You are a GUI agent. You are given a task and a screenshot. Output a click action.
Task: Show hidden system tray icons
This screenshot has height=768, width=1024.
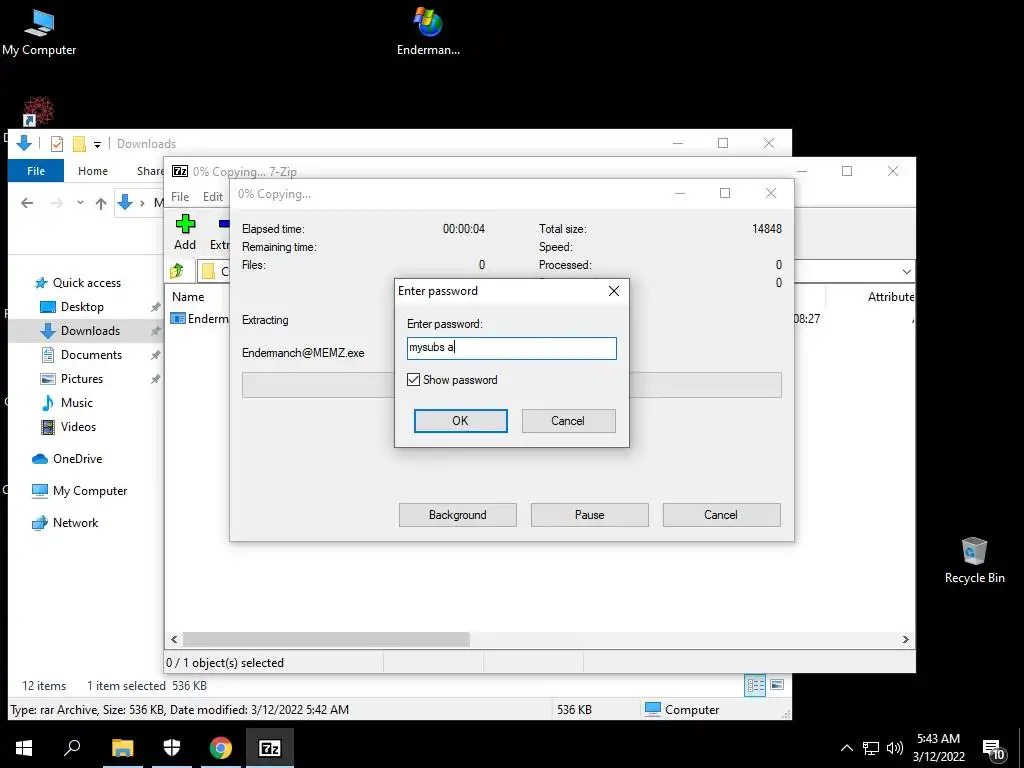click(x=846, y=748)
